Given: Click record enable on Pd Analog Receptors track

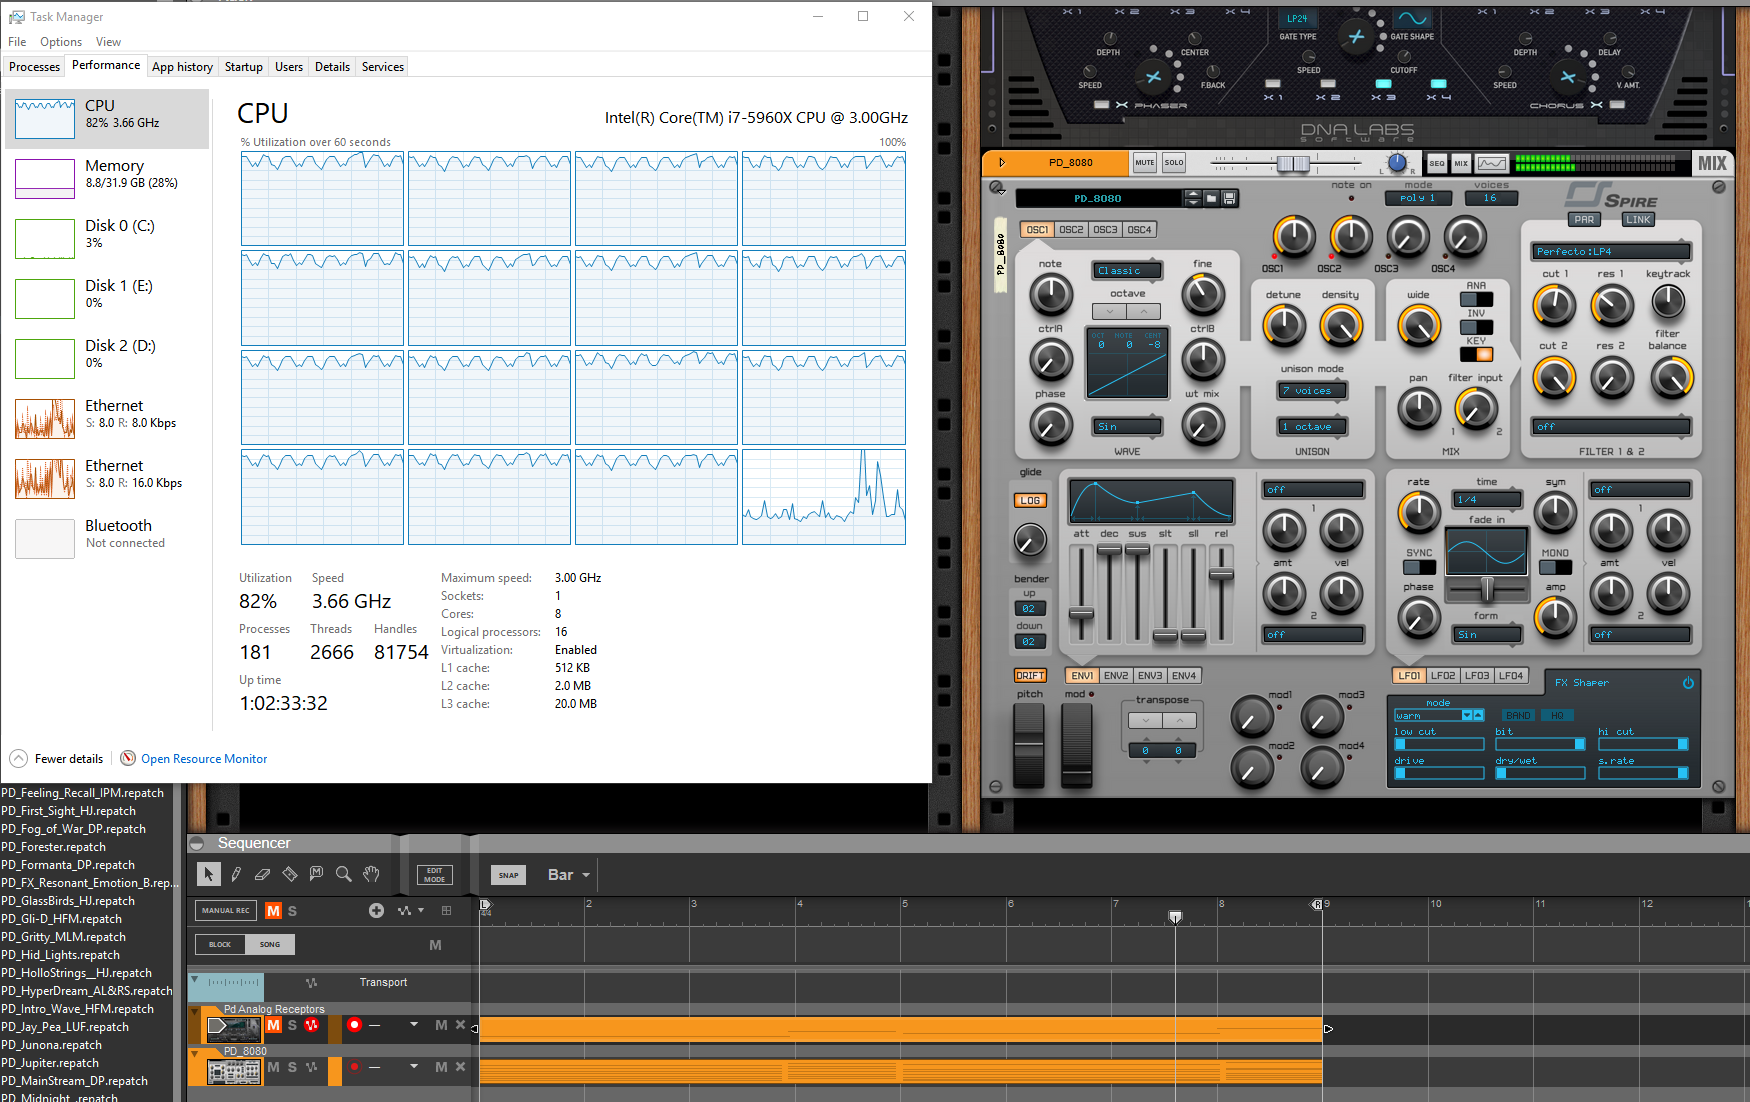Looking at the screenshot, I should click(354, 1025).
